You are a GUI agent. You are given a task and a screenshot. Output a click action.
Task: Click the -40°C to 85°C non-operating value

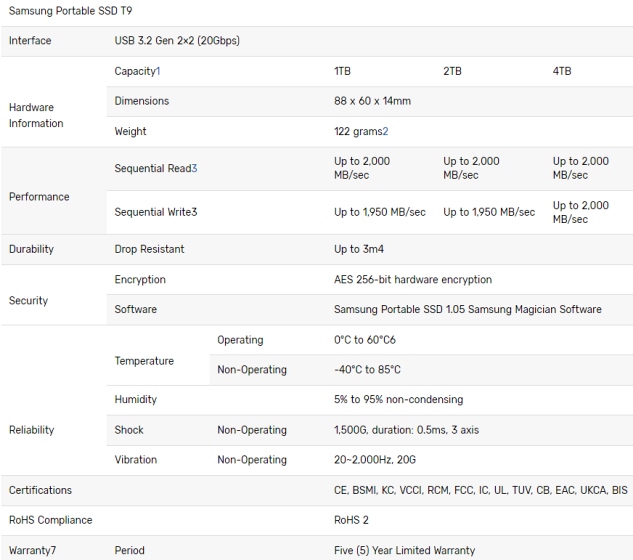(367, 370)
